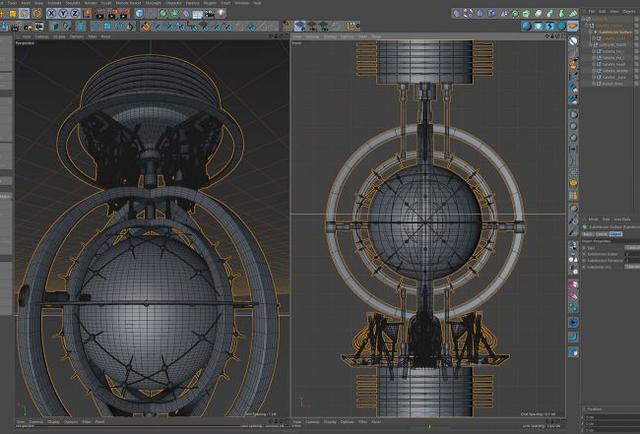
Task: Maximize the Front viewport via its corner icon
Action: [x=564, y=36]
